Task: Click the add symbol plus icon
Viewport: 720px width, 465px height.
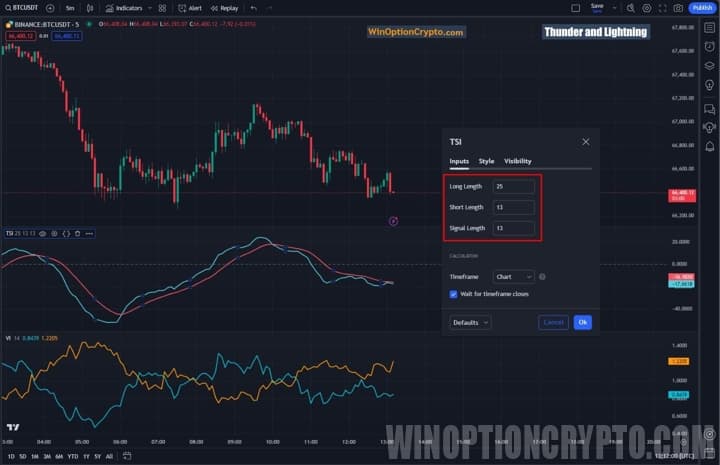Action: coord(50,7)
